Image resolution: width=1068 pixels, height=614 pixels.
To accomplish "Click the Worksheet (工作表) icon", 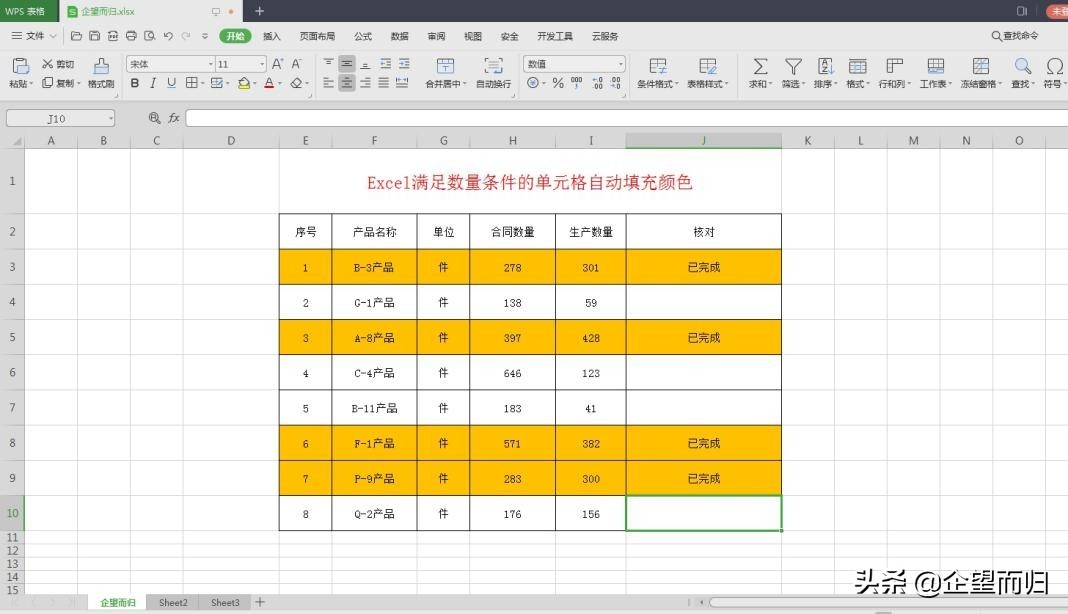I will click(936, 66).
